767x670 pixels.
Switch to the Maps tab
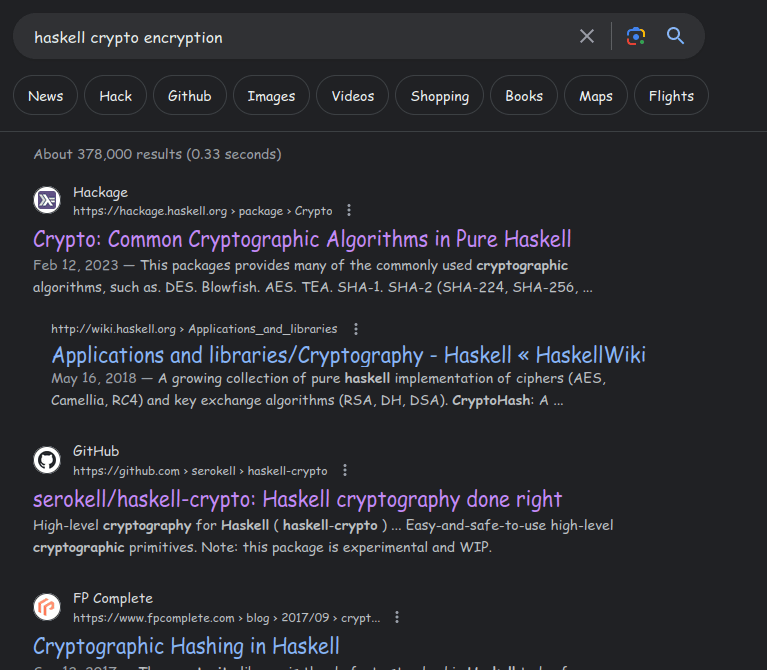(596, 95)
